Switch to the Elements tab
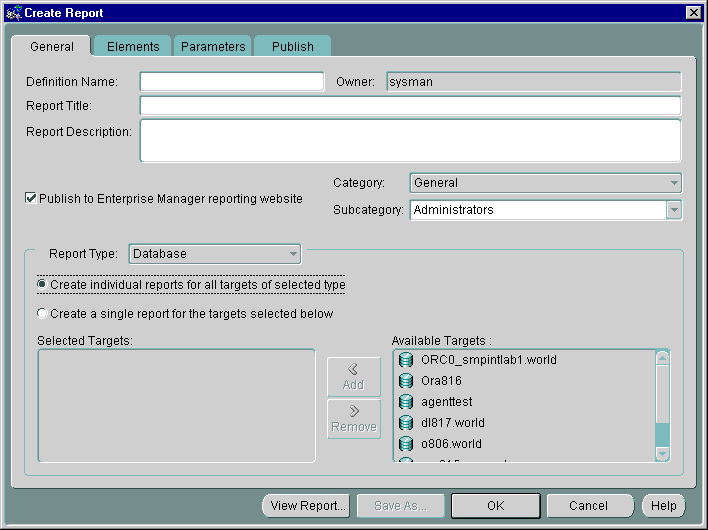The image size is (708, 530). click(133, 47)
